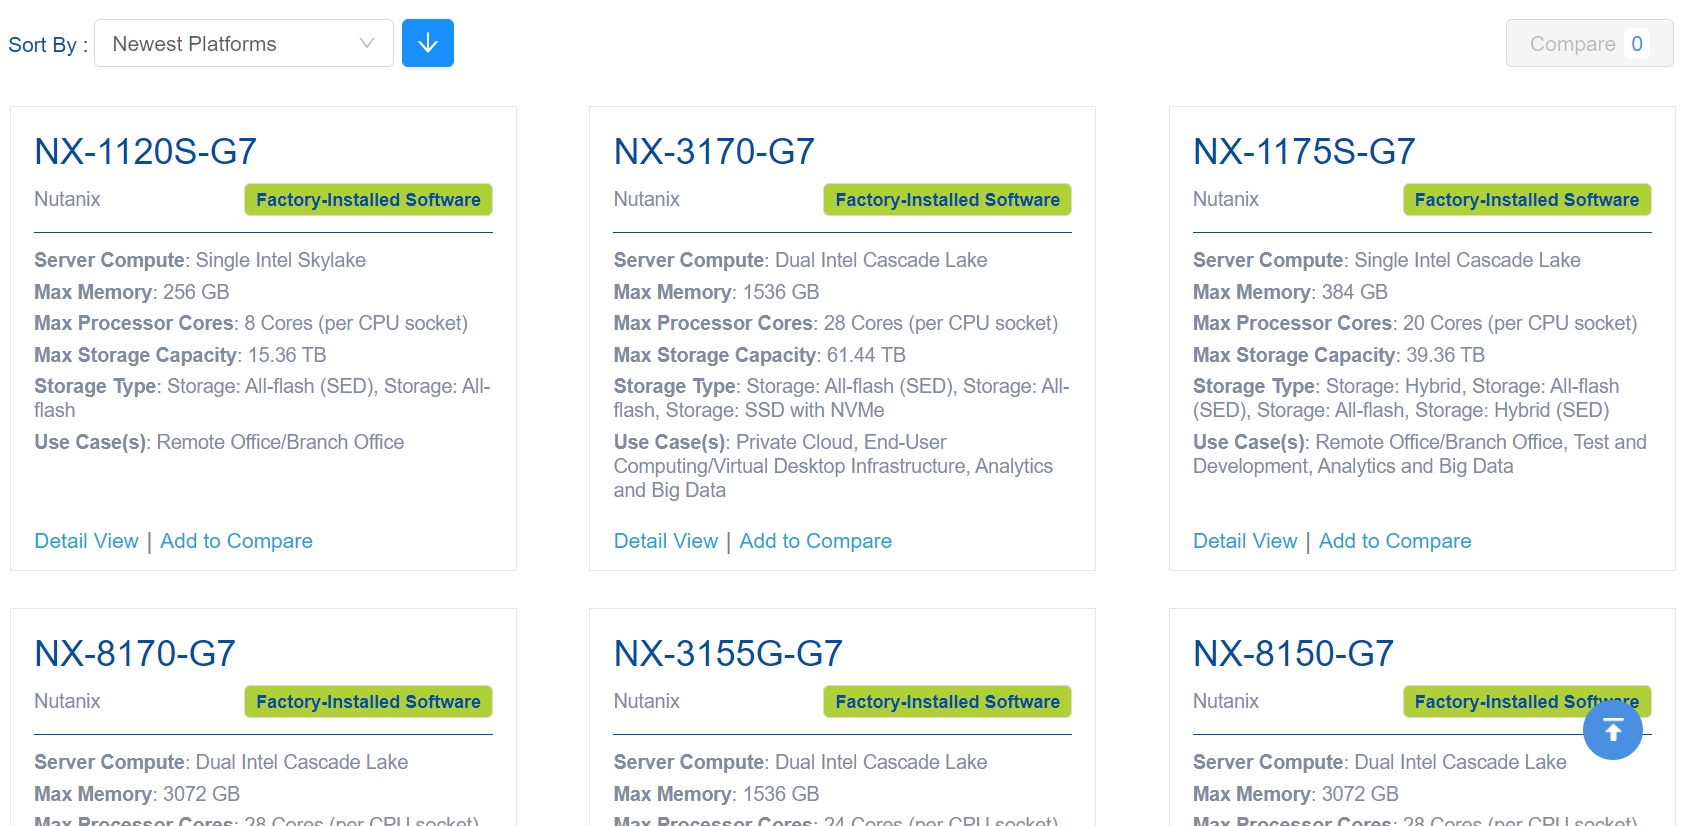The image size is (1693, 826).
Task: Select '8 Cores (per CPU socket)' text
Action: tap(356, 323)
